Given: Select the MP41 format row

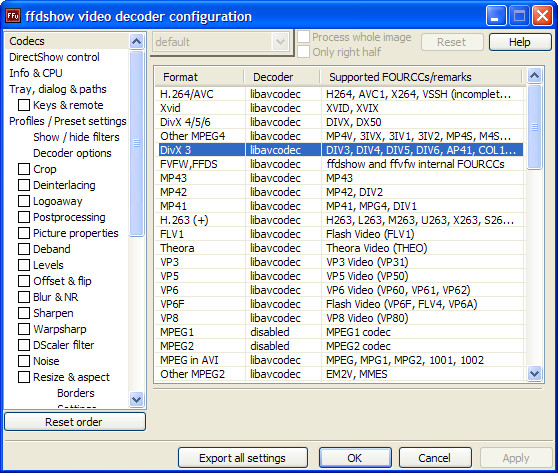Looking at the screenshot, I should pyautogui.click(x=341, y=206).
